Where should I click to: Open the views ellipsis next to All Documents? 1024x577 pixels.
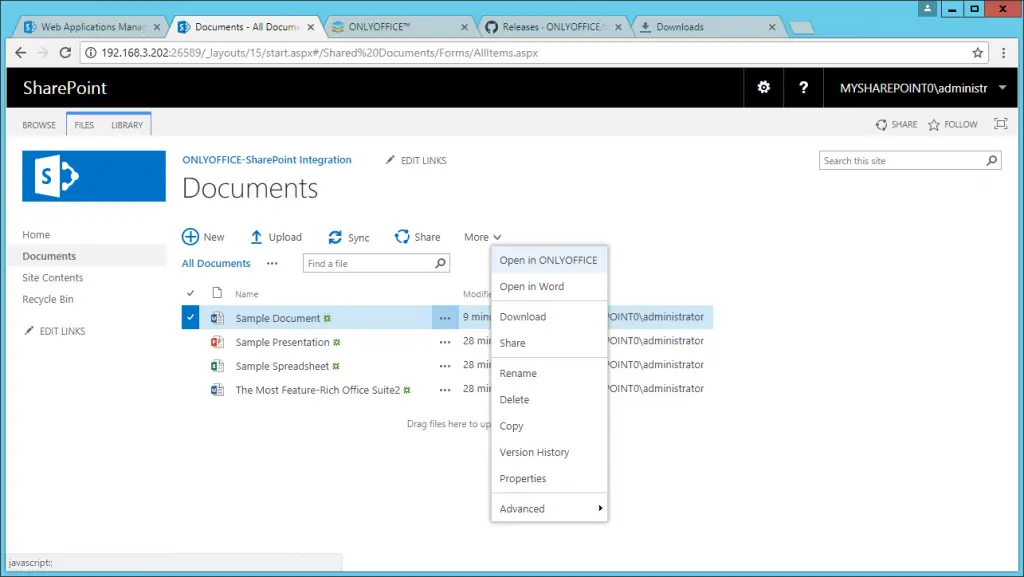click(272, 264)
